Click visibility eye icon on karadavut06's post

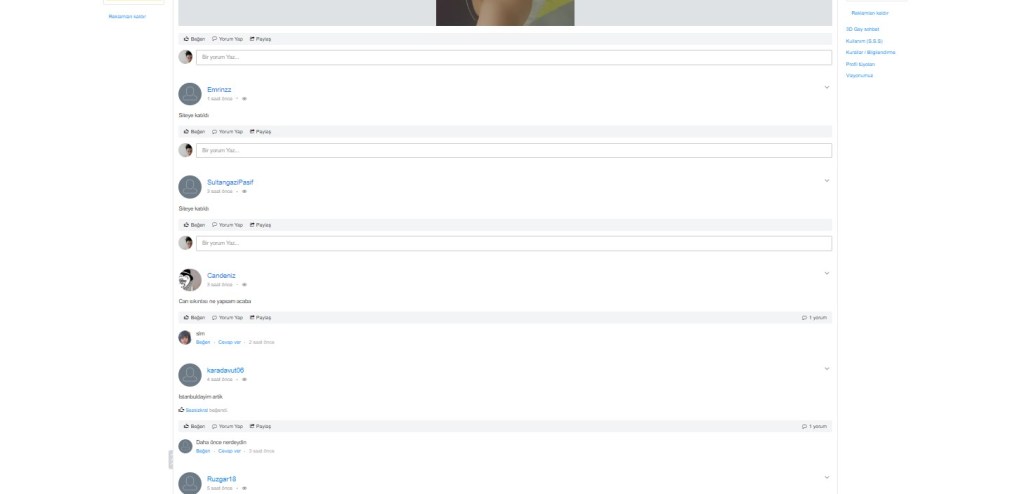click(x=244, y=380)
